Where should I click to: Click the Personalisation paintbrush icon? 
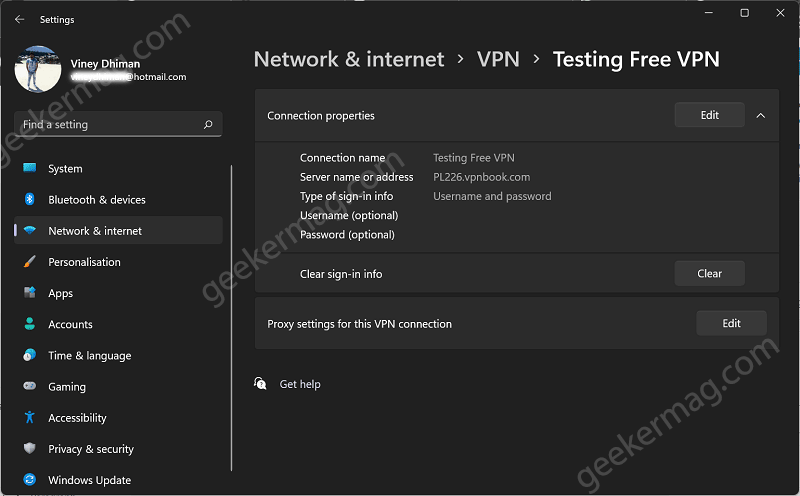(30, 262)
